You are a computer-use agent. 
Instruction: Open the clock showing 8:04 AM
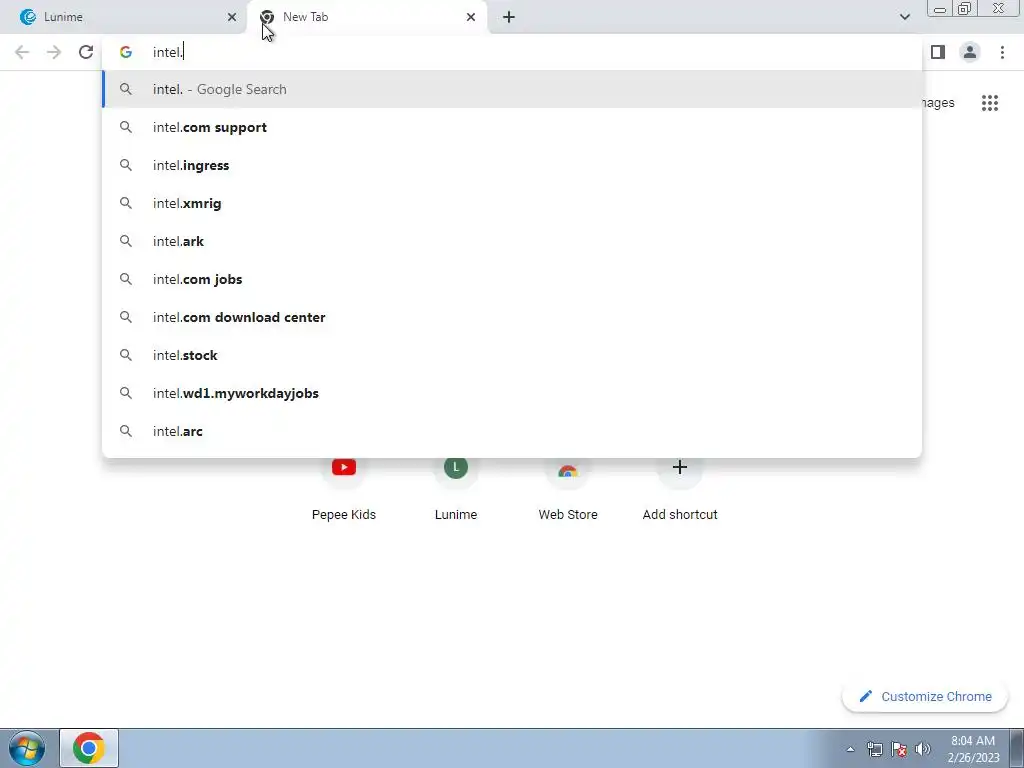tap(973, 749)
